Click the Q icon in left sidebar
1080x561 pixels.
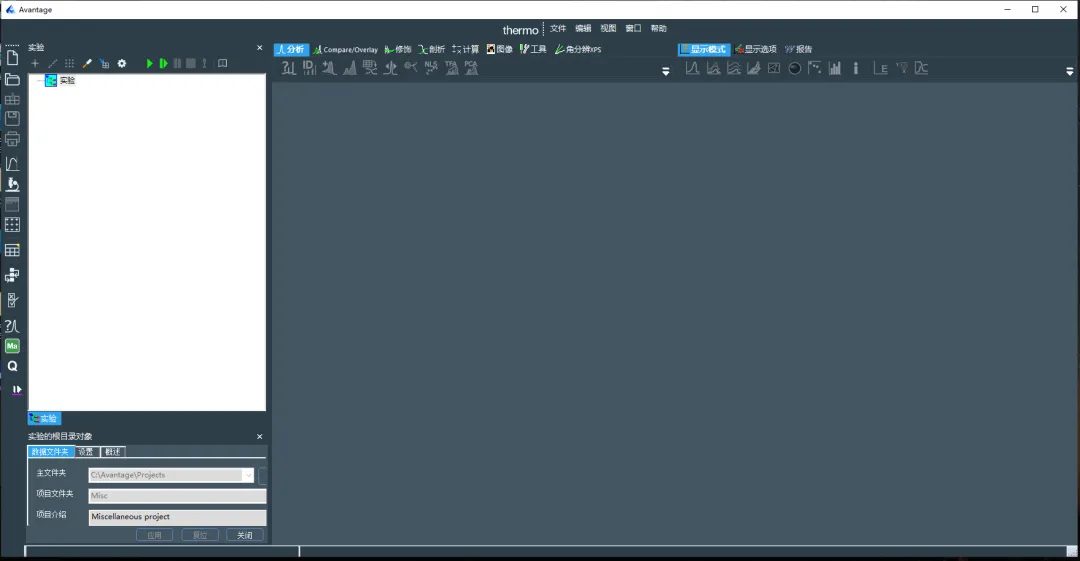point(12,367)
